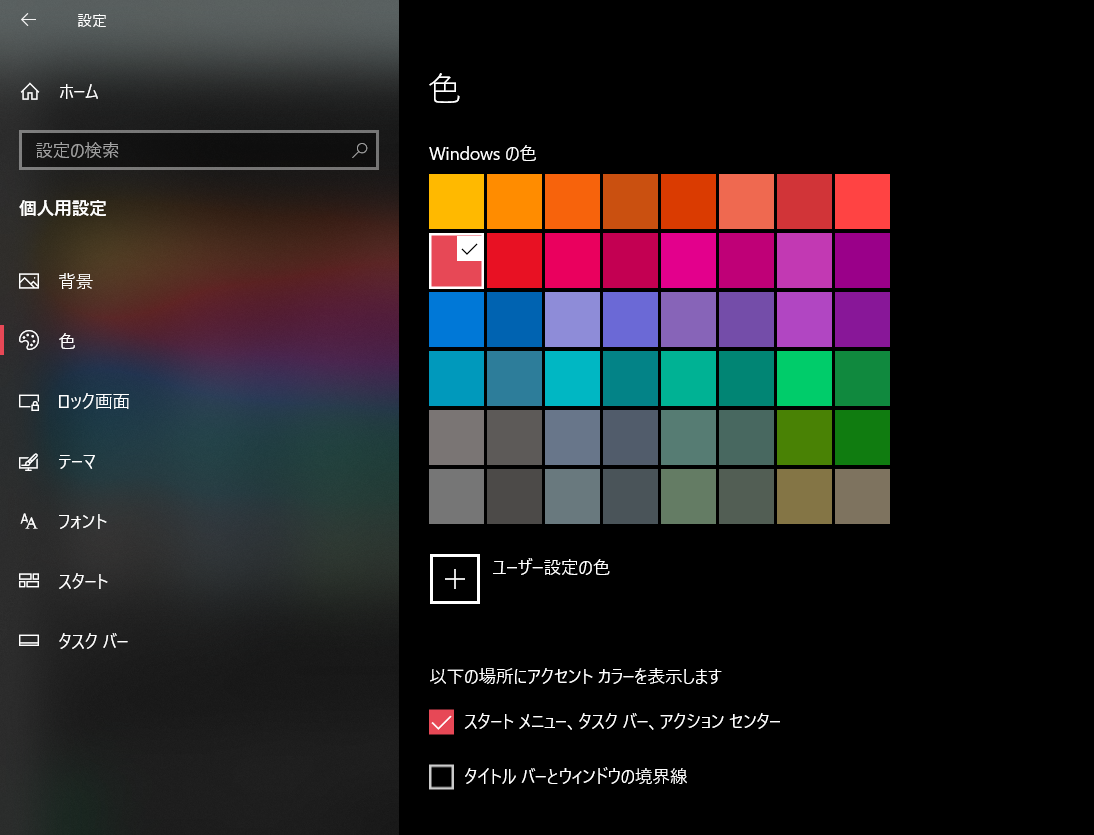Choose the dark green swatch ending the fifth row
Viewport: 1094px width, 835px height.
coord(862,437)
